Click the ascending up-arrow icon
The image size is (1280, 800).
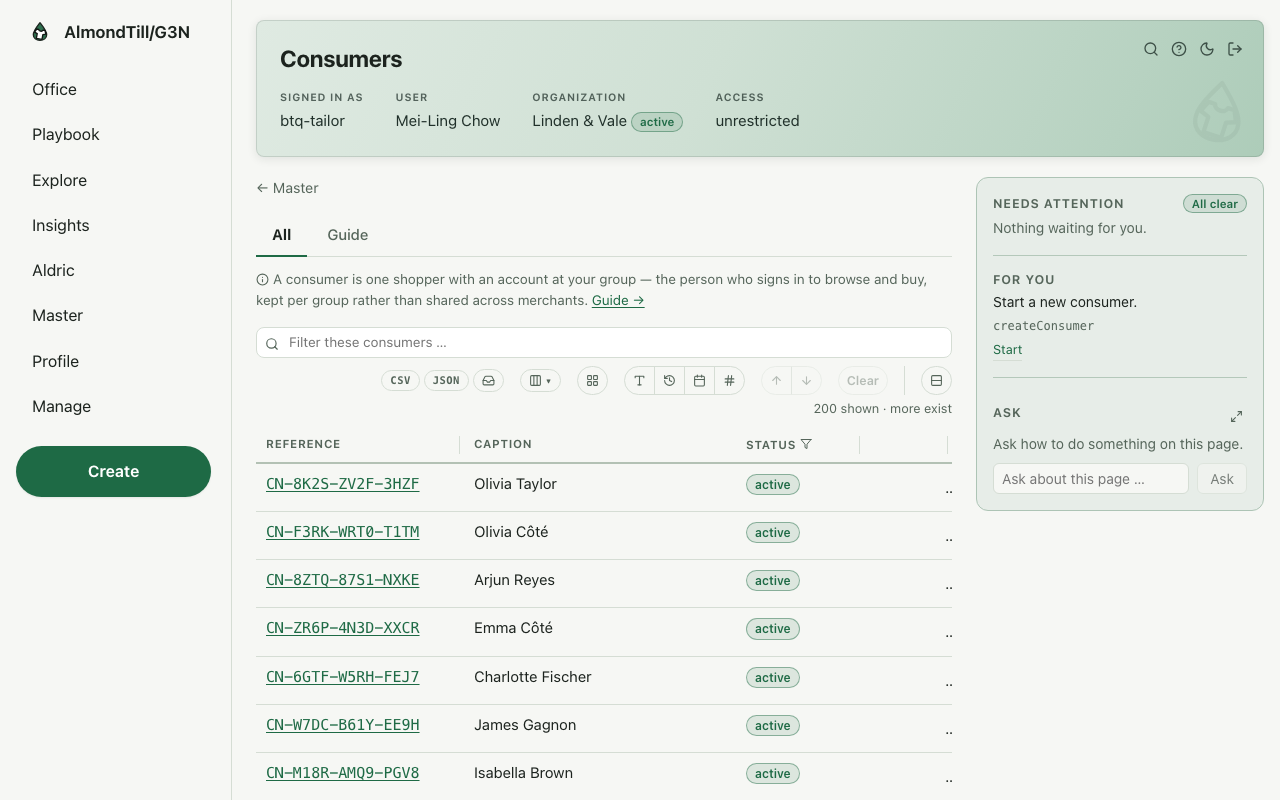point(776,381)
